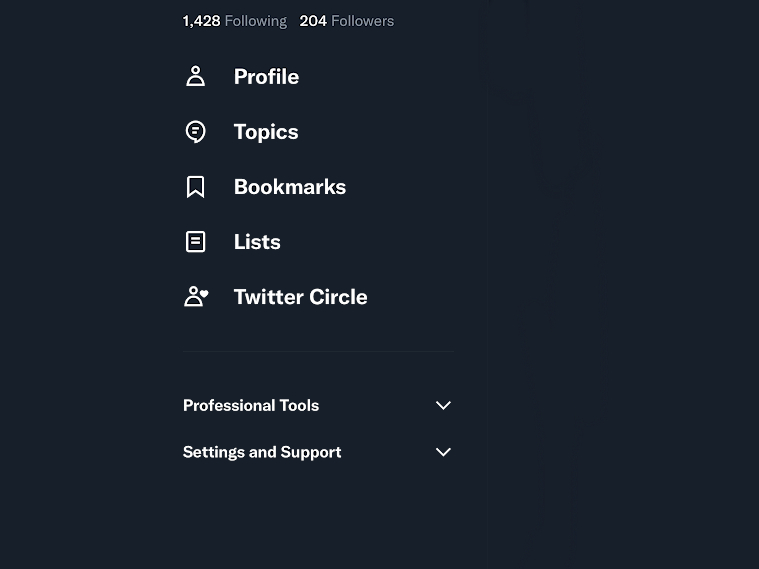Expand Settings and Support using its chevron

443,452
